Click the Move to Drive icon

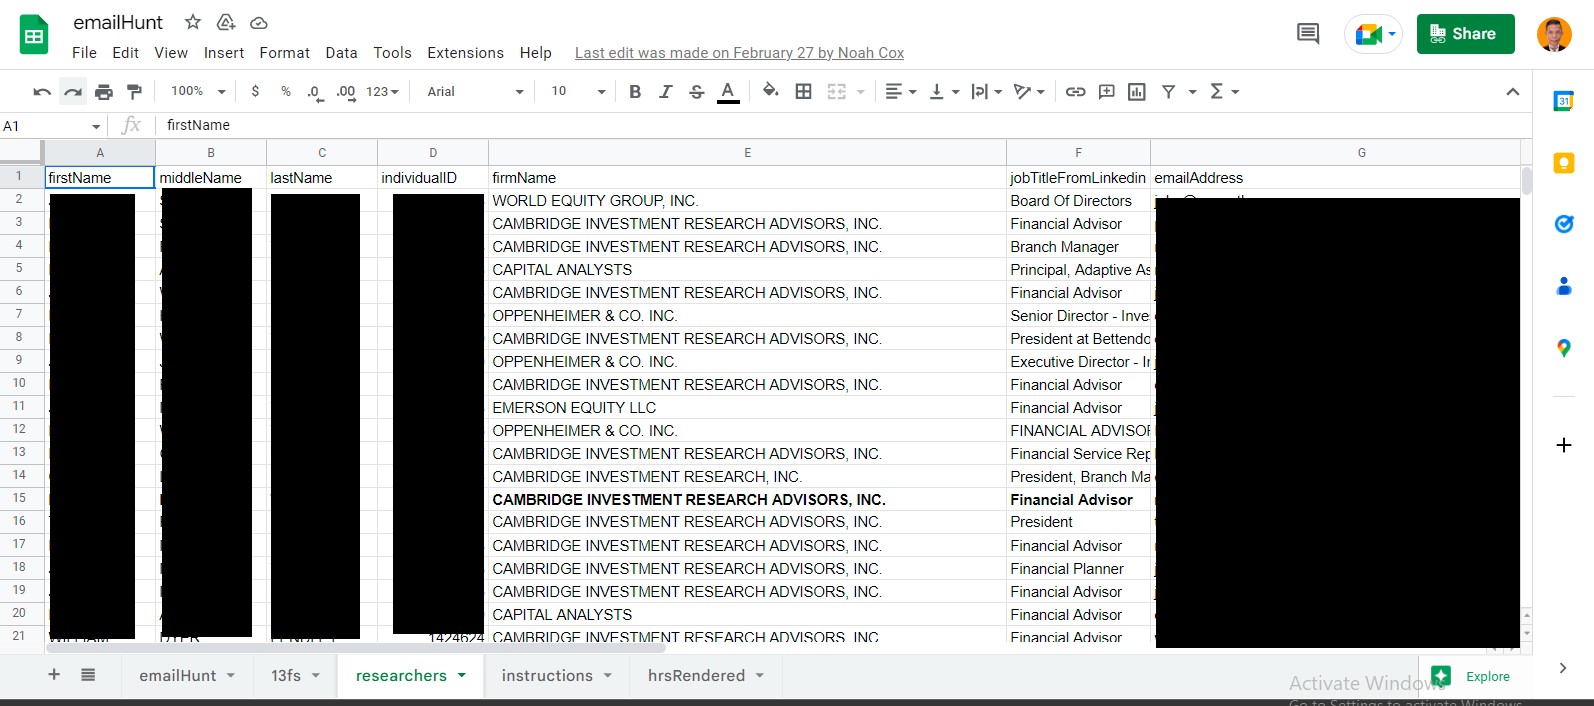[x=226, y=22]
